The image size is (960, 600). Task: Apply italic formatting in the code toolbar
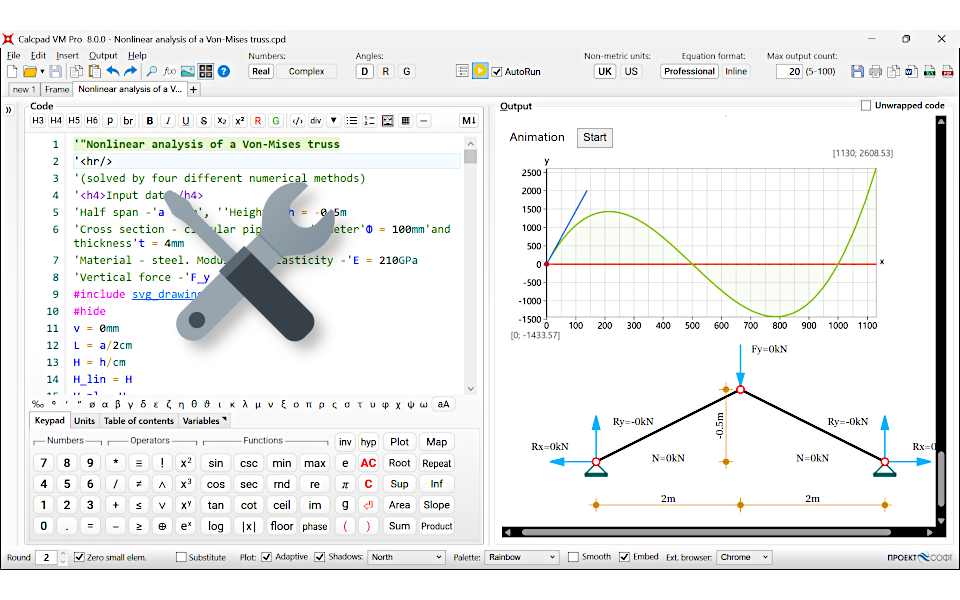click(x=168, y=121)
